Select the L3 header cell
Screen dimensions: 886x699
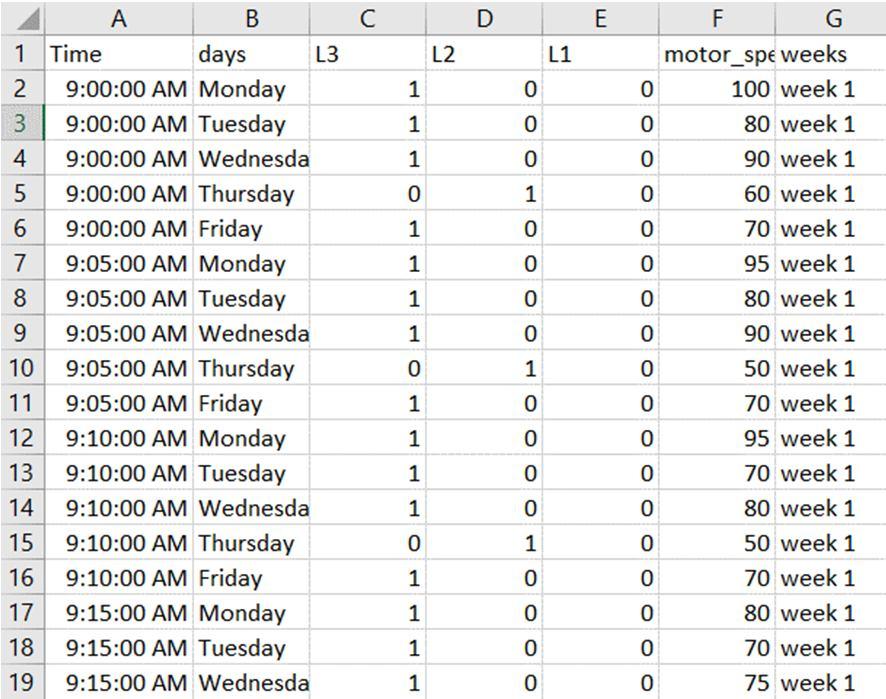[368, 54]
